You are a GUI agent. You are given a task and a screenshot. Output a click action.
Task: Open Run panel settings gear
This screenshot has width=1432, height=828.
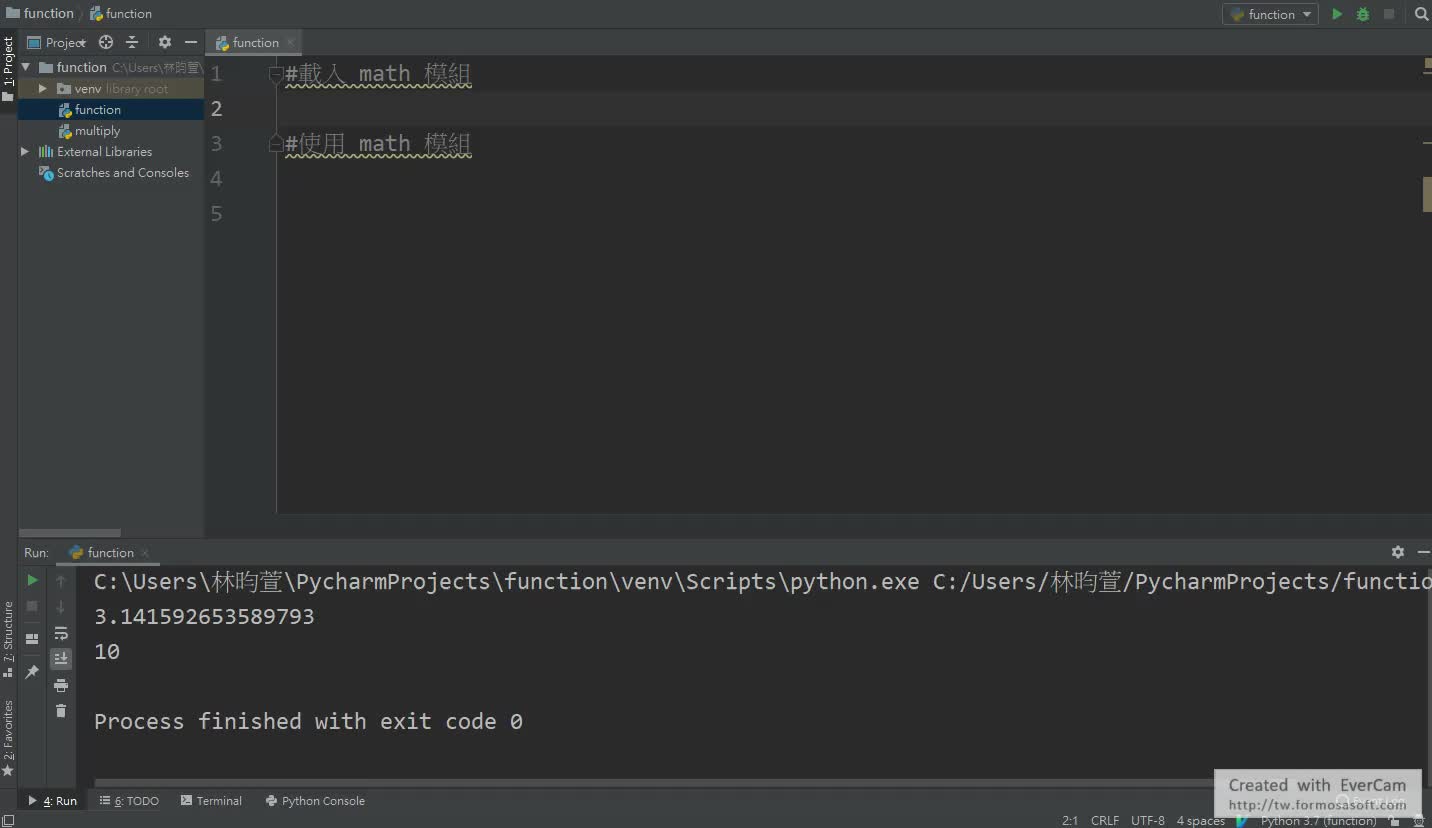[1398, 552]
